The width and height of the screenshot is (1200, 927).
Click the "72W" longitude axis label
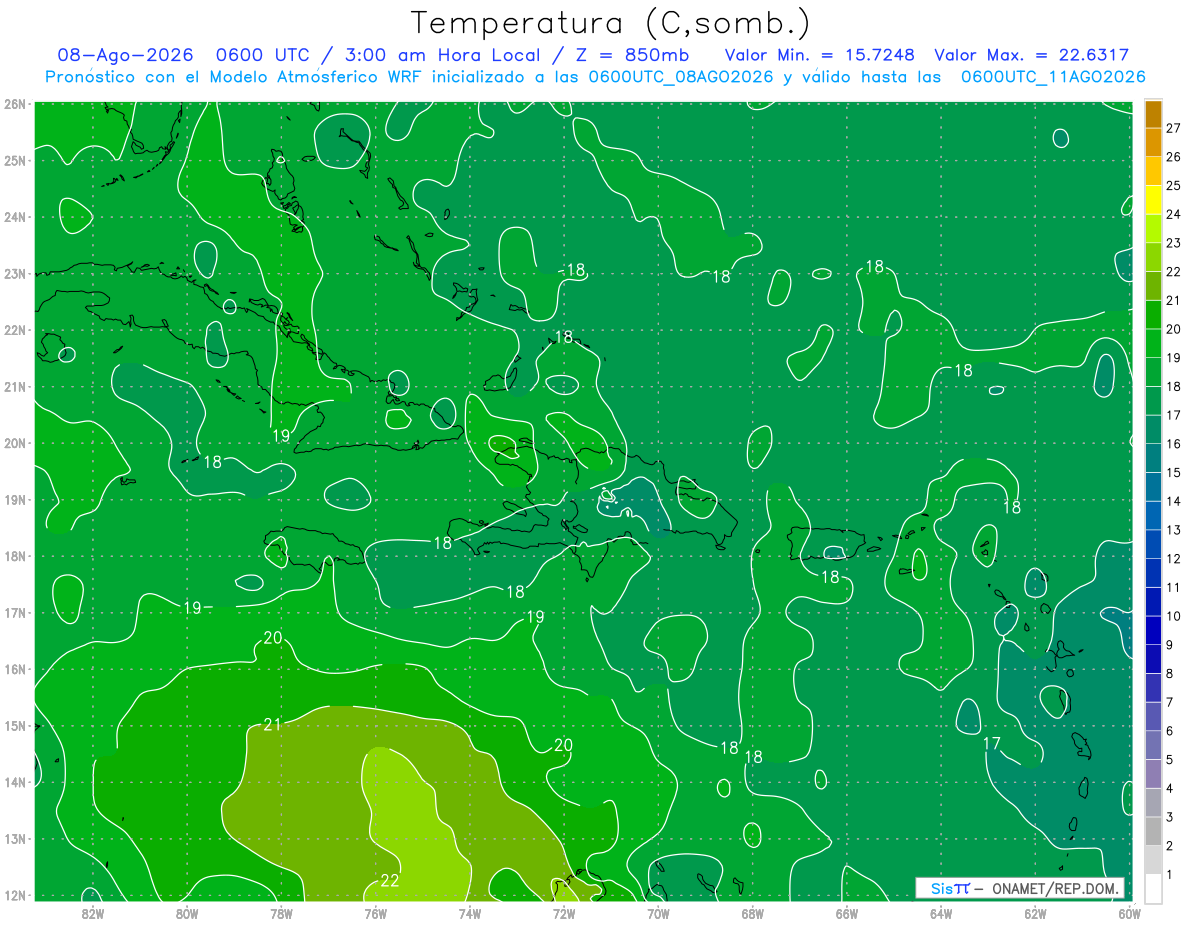pyautogui.click(x=563, y=913)
